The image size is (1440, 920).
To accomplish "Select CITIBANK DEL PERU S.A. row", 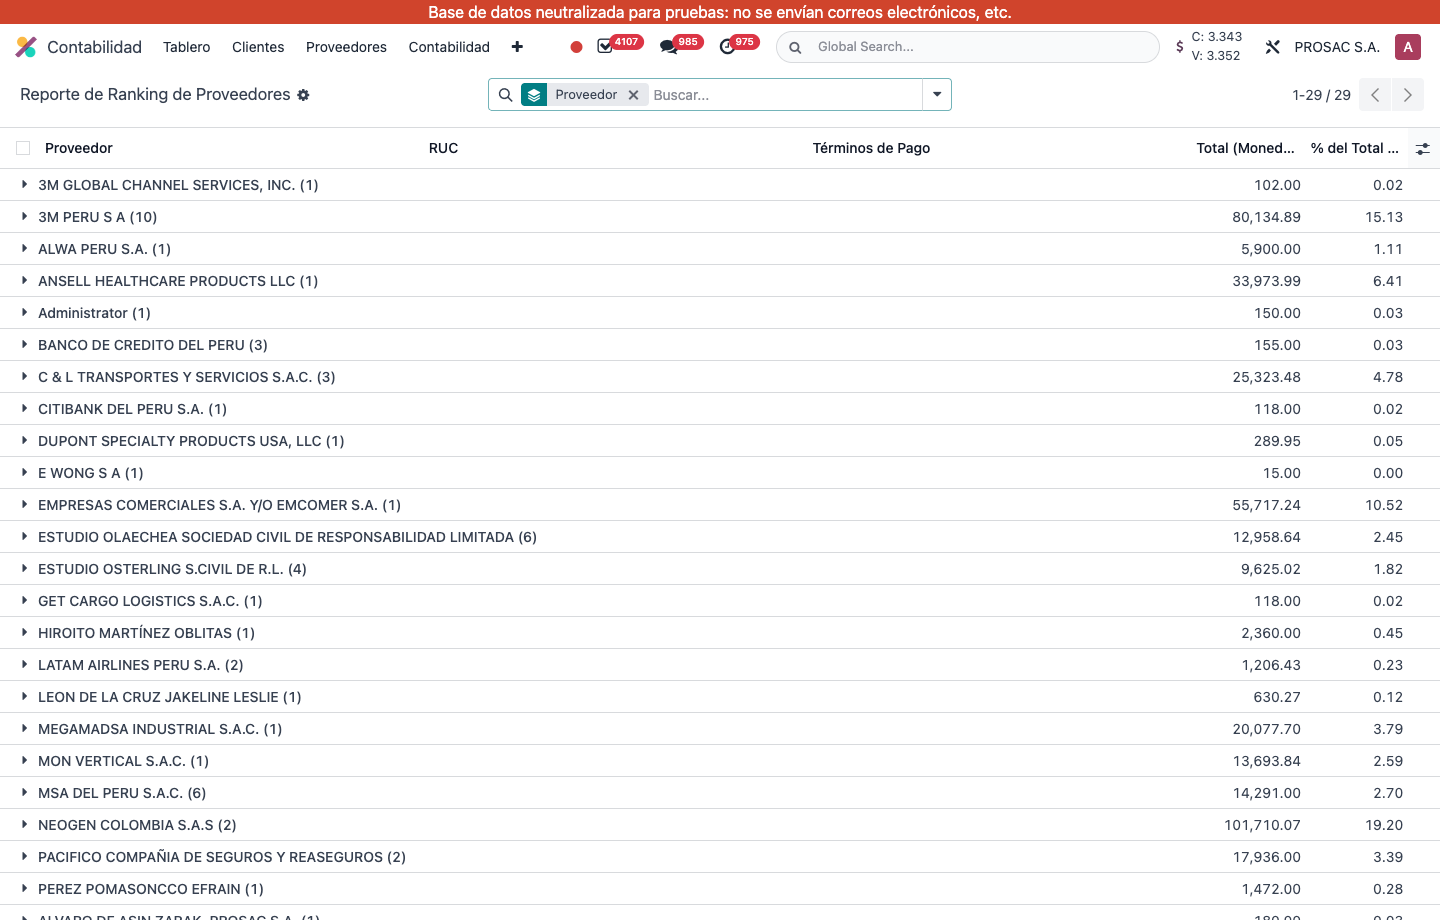I will (720, 409).
